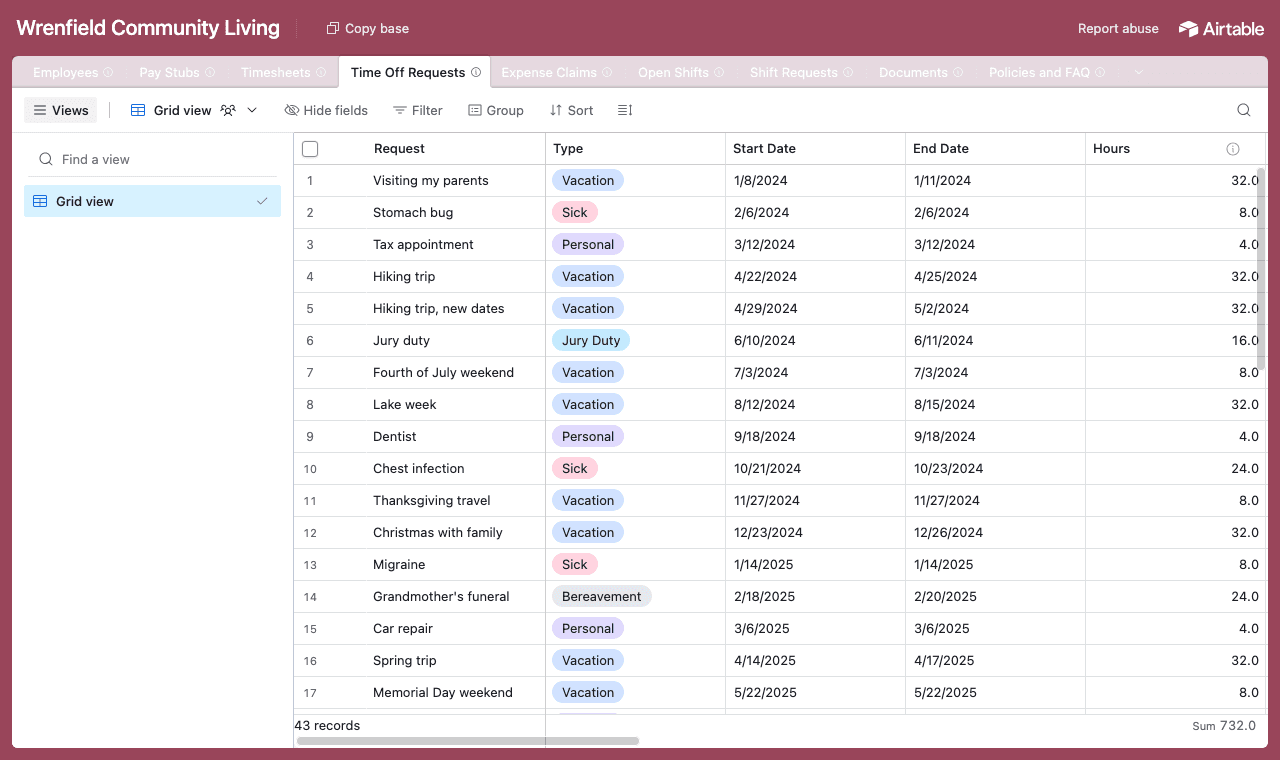
Task: Click the Copy base icon
Action: tap(333, 28)
